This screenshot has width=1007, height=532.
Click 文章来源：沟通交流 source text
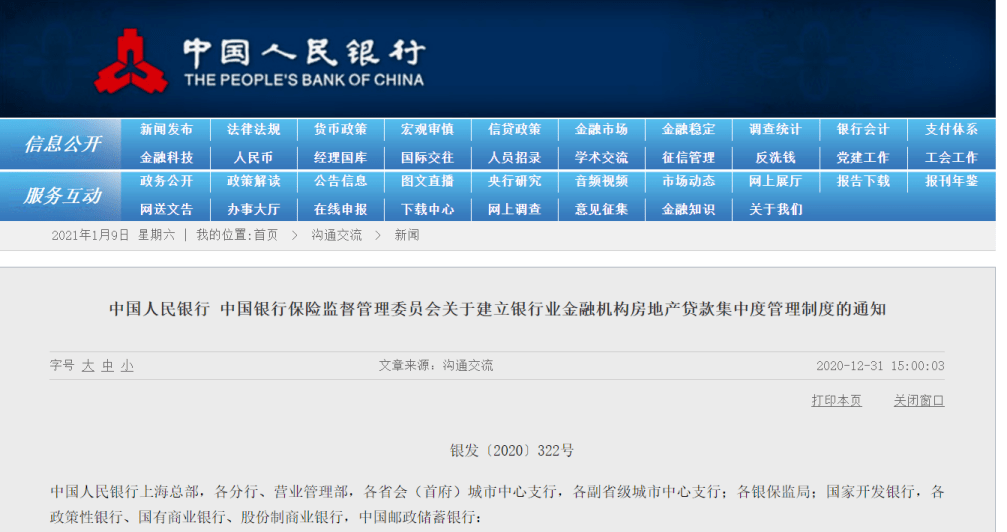435,366
